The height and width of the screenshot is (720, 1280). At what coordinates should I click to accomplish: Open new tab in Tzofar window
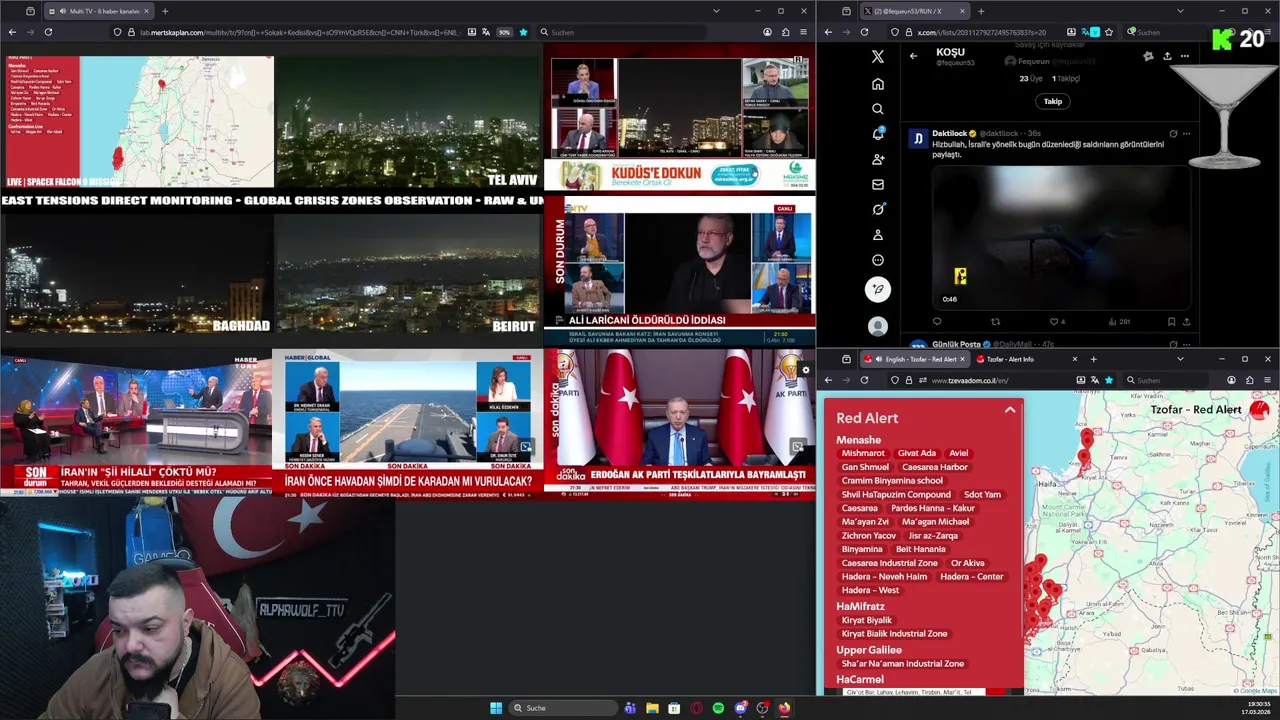click(x=1093, y=359)
